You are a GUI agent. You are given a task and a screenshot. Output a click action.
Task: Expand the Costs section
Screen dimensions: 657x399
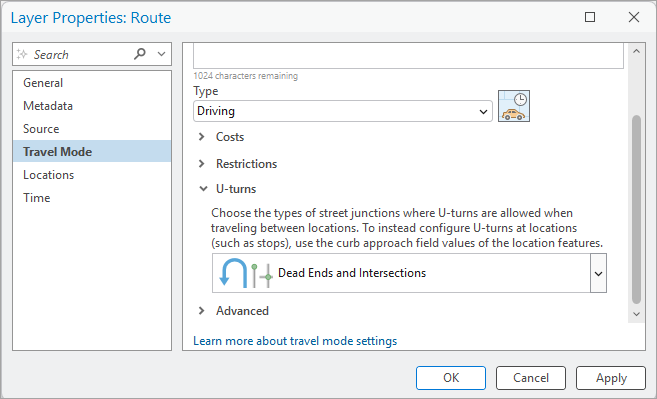[x=202, y=137]
